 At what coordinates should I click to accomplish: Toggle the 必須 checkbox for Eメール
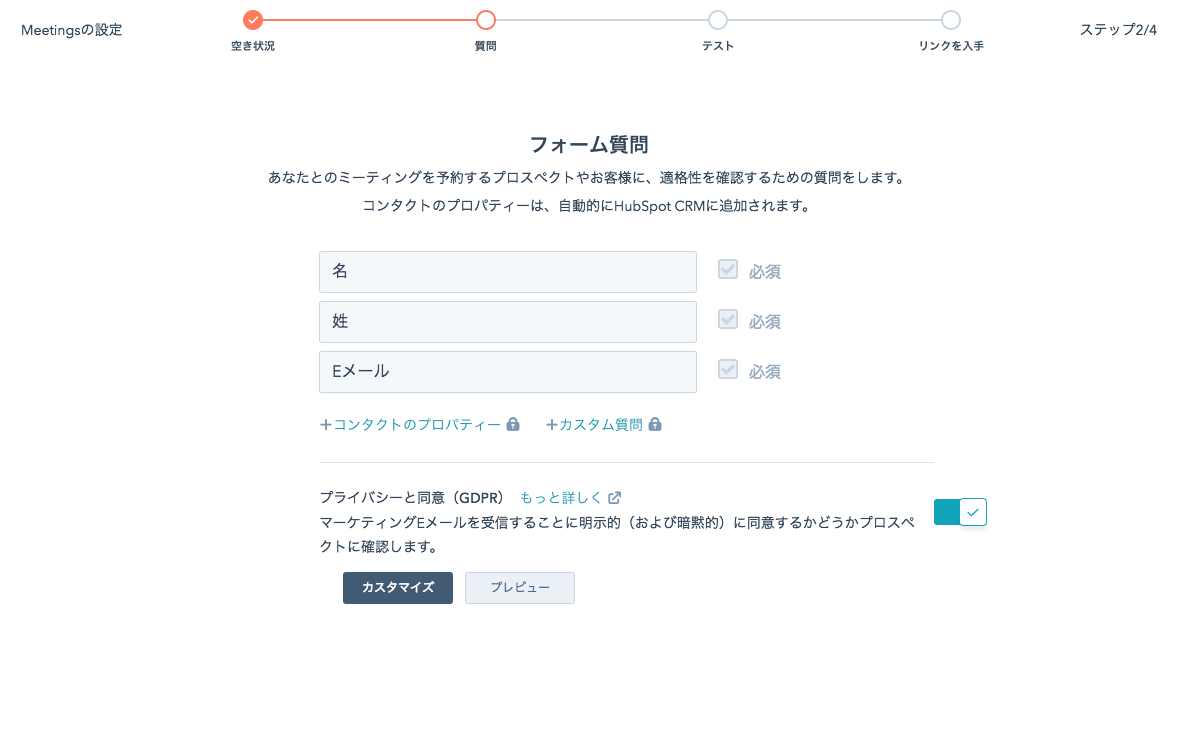click(728, 370)
